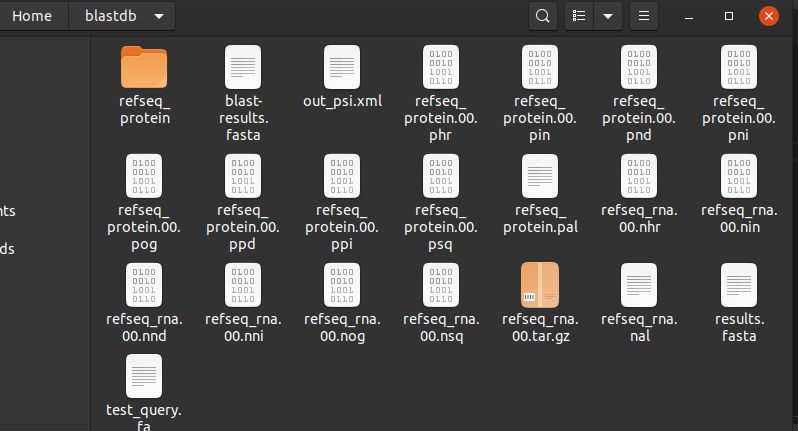Click the refseq_rna.00.tar.gz name label

540,327
